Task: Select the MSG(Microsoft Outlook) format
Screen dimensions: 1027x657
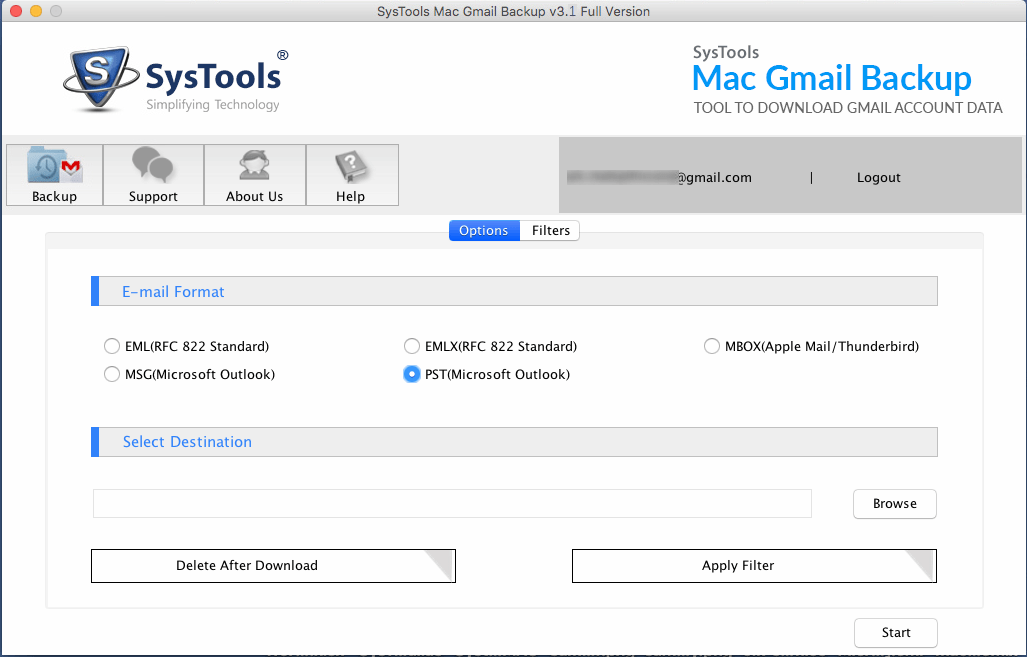Action: click(112, 374)
